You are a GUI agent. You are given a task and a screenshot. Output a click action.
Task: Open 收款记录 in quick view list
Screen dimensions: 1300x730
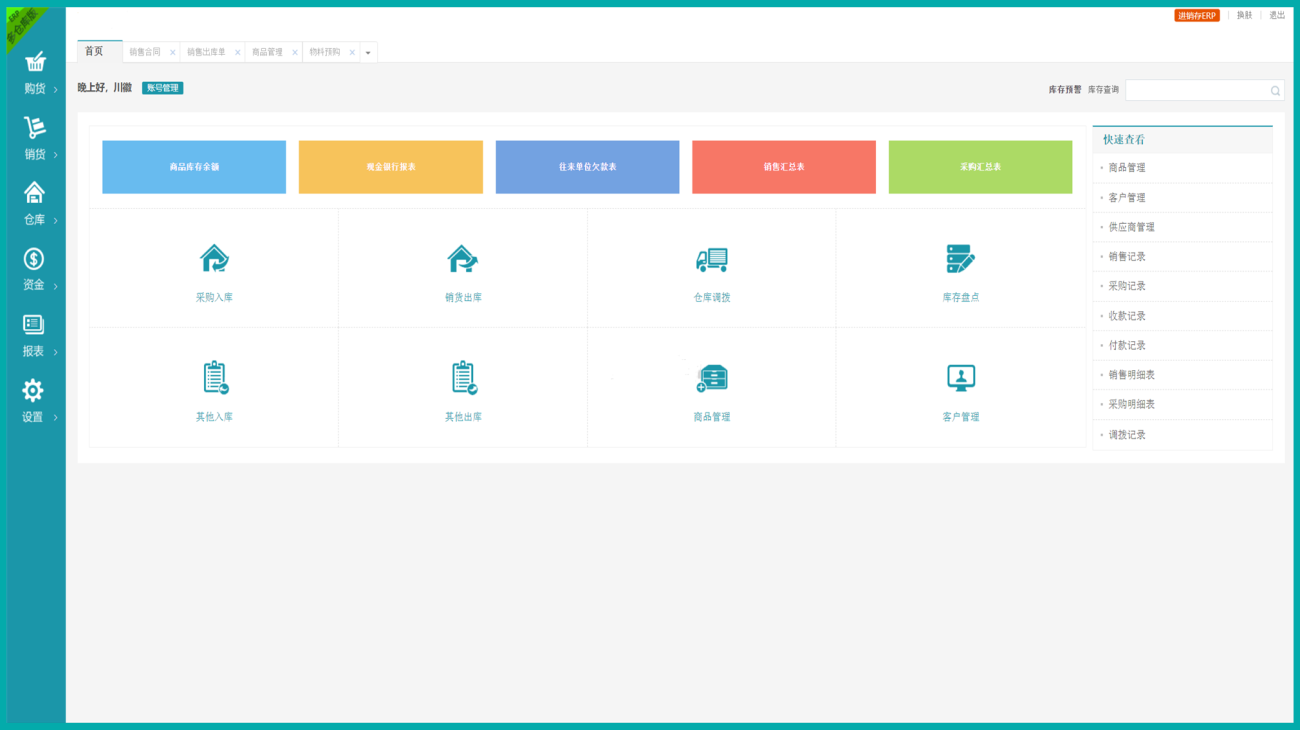1182,316
